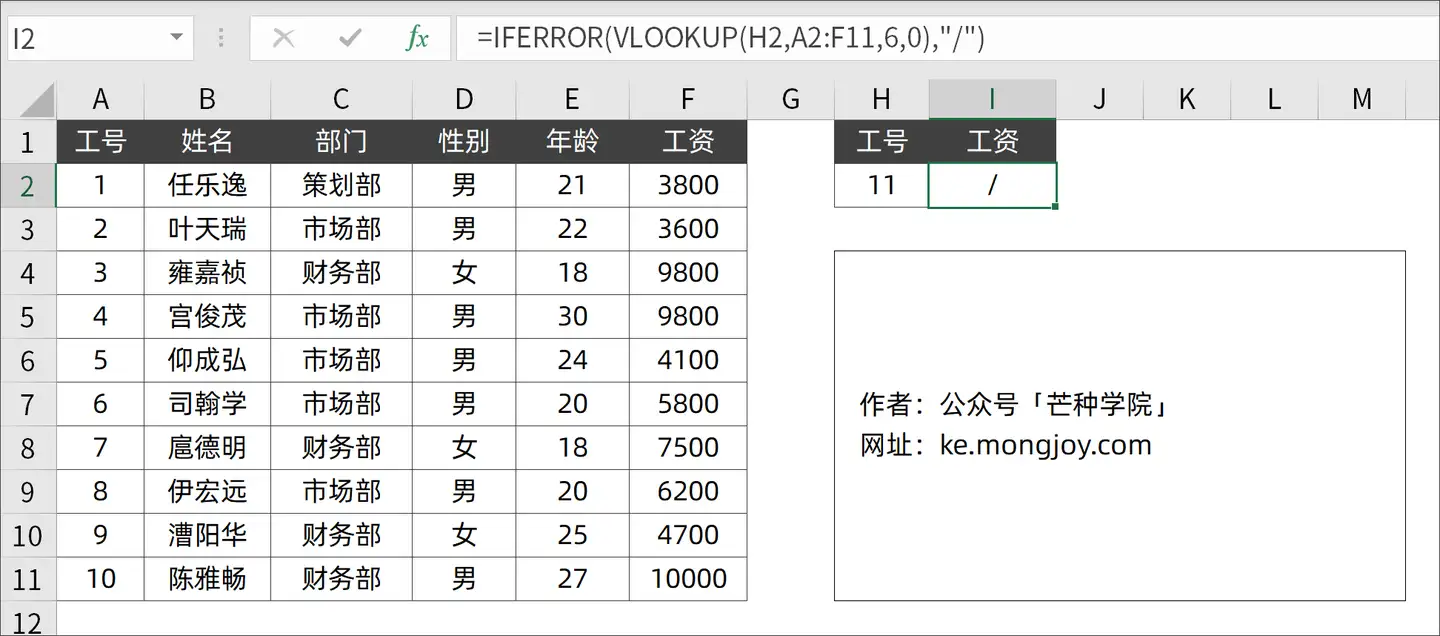Click the 工资 header in column I
1440x636 pixels.
click(992, 142)
